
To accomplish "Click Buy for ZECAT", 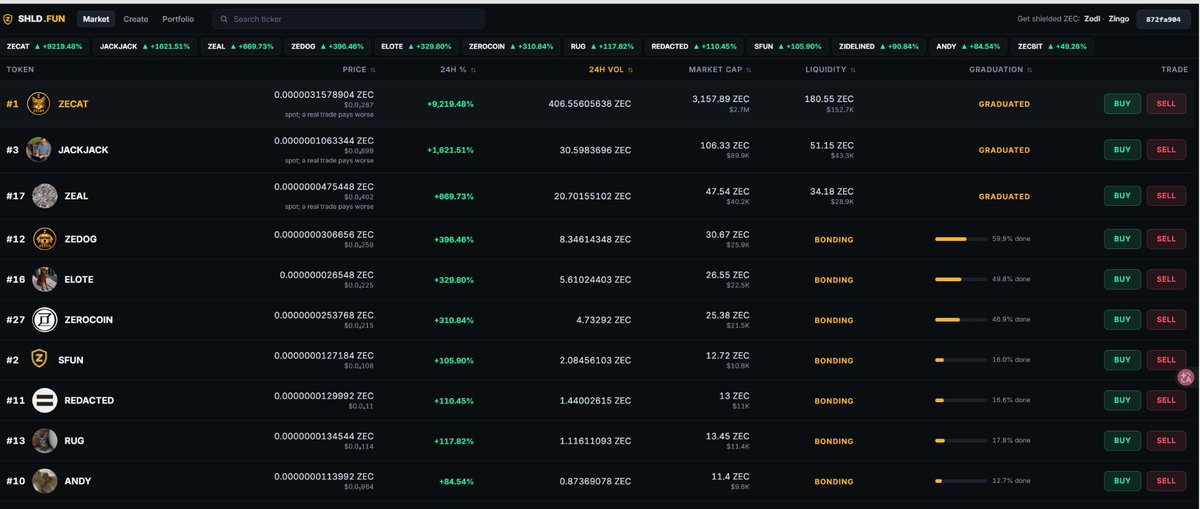I will point(1122,104).
